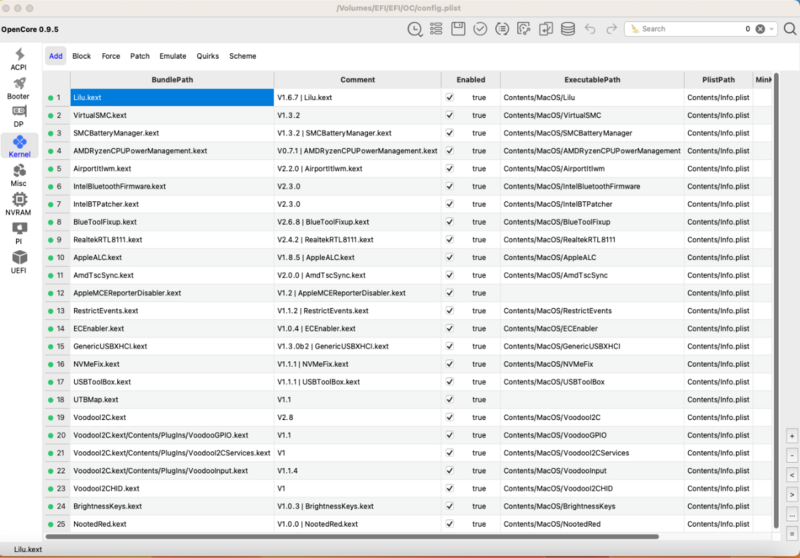Click the picture settings toolbar icon
Screen dimensions: 800x558
(524, 29)
